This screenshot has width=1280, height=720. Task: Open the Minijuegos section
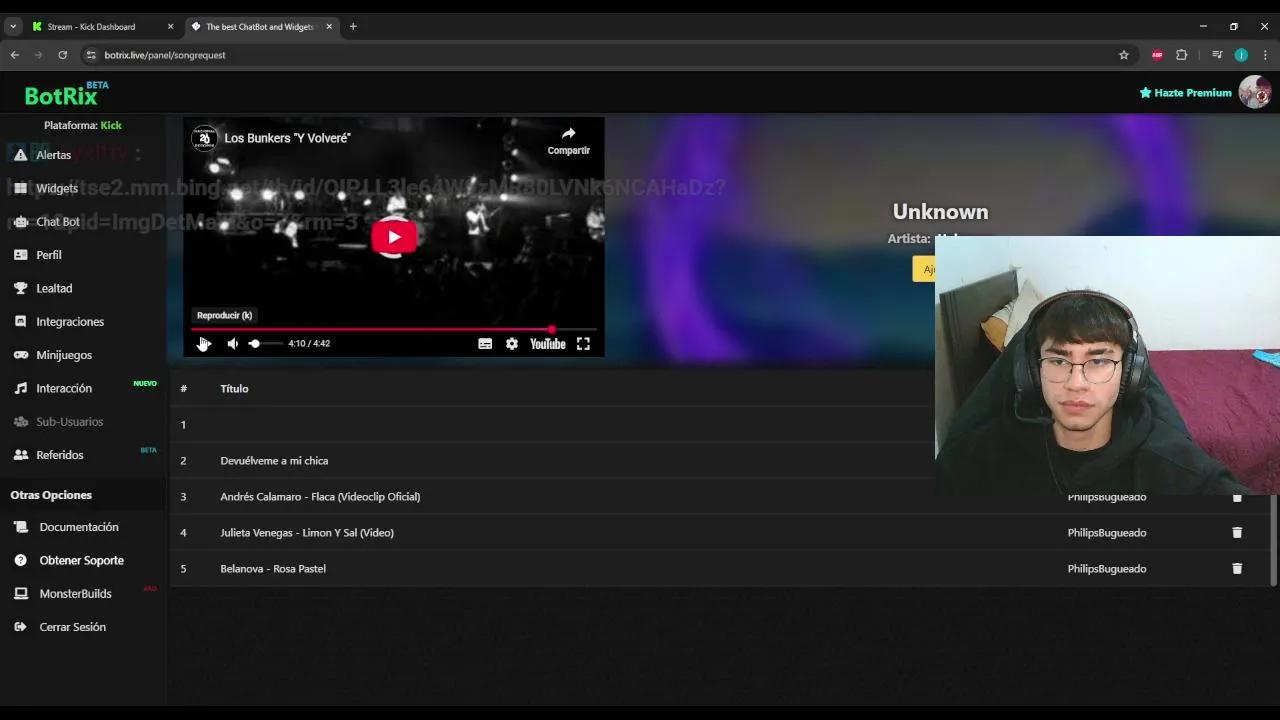(64, 355)
